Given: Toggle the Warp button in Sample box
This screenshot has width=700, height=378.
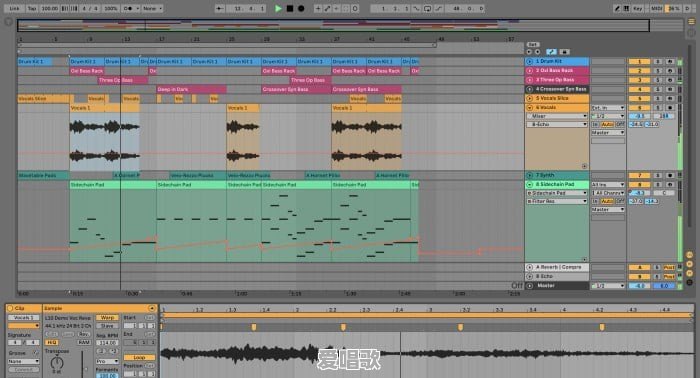Looking at the screenshot, I should pos(107,318).
